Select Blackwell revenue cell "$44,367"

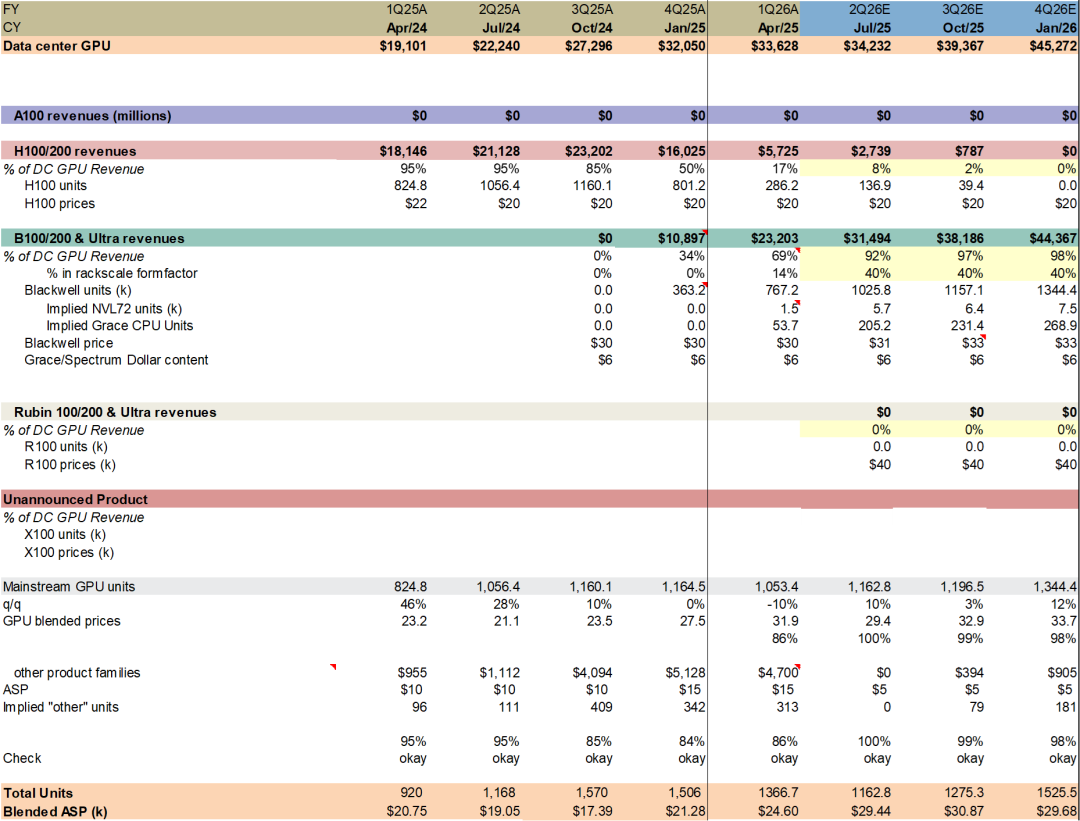(1053, 238)
